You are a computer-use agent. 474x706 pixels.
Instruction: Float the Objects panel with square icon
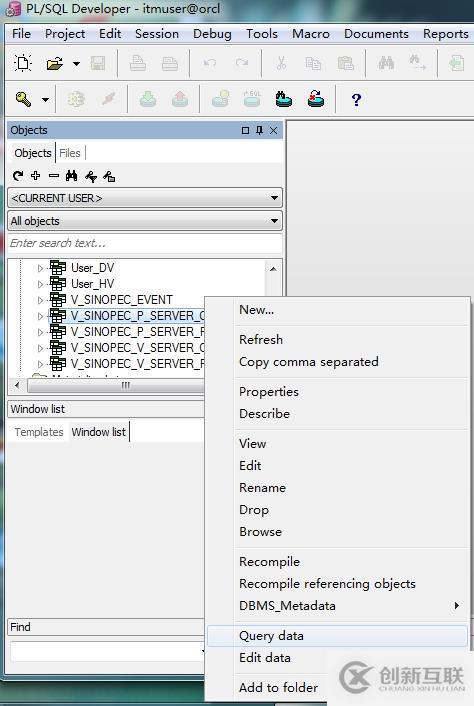(x=245, y=130)
